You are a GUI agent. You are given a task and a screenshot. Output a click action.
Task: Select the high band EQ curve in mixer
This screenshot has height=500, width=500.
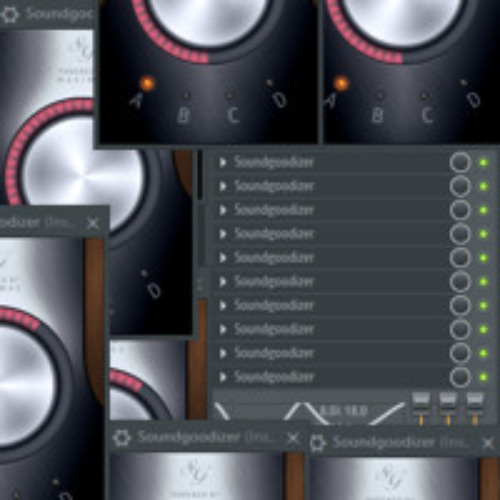coord(388,413)
